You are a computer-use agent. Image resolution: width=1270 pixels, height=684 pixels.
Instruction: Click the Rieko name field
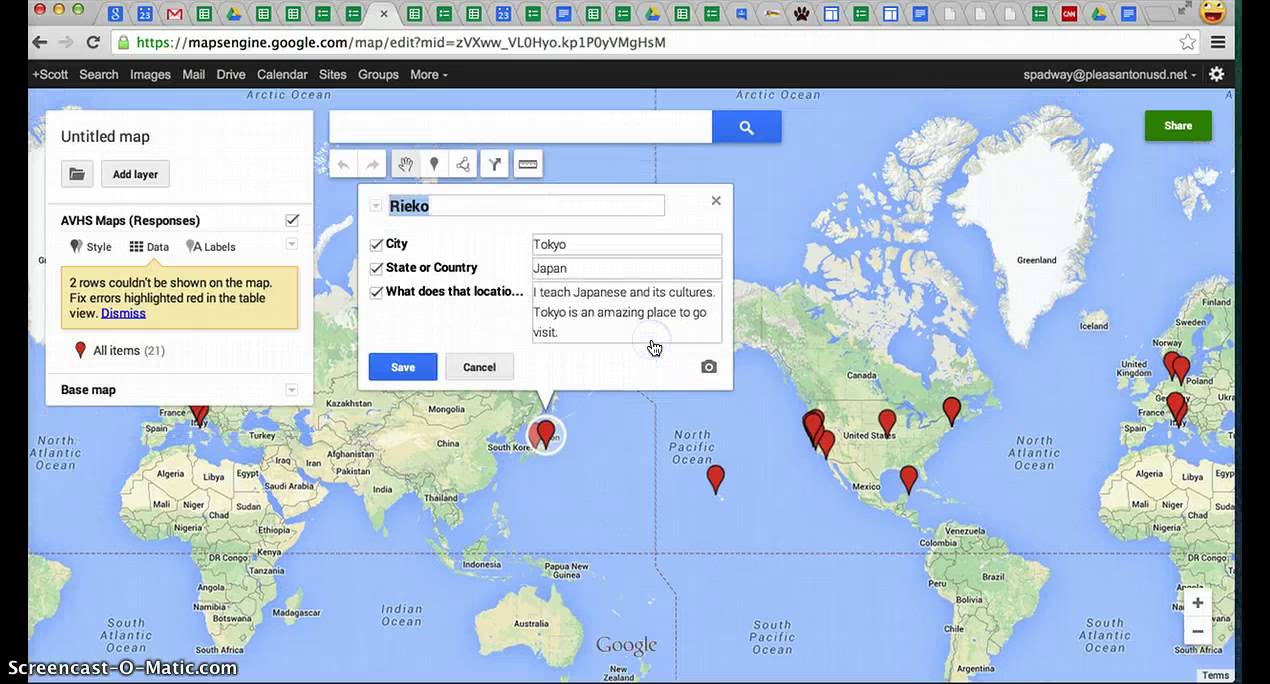click(526, 205)
